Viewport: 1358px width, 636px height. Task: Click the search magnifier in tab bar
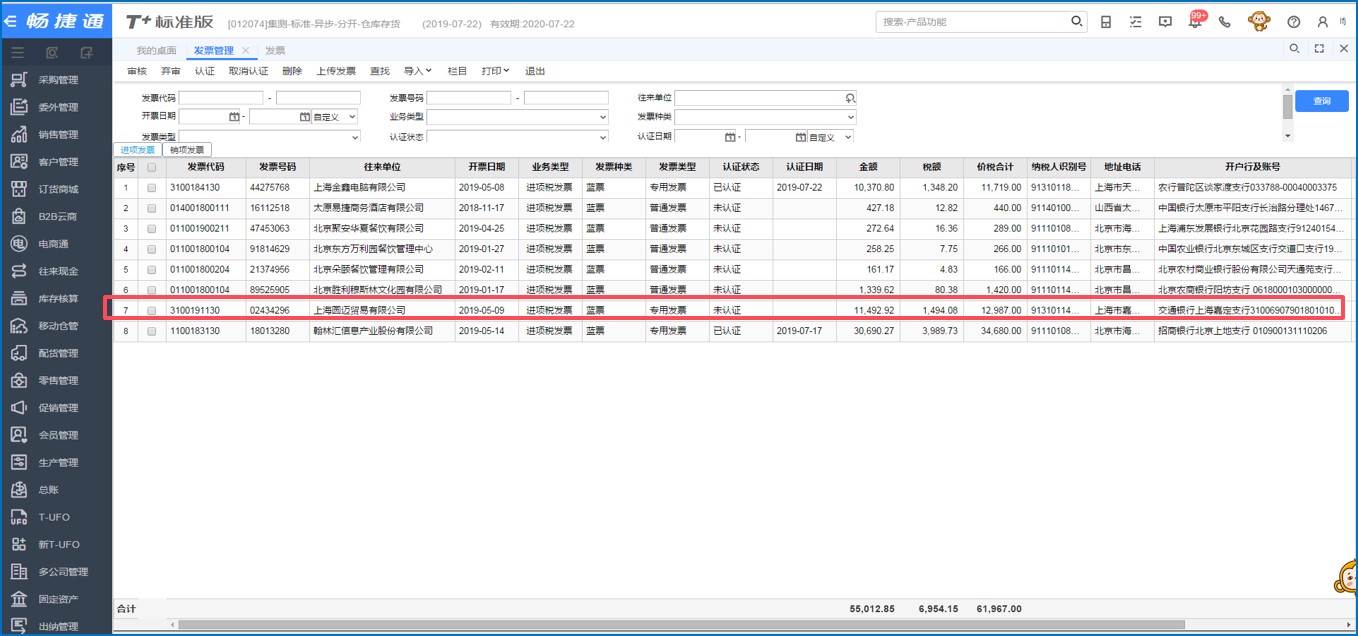click(x=1294, y=48)
